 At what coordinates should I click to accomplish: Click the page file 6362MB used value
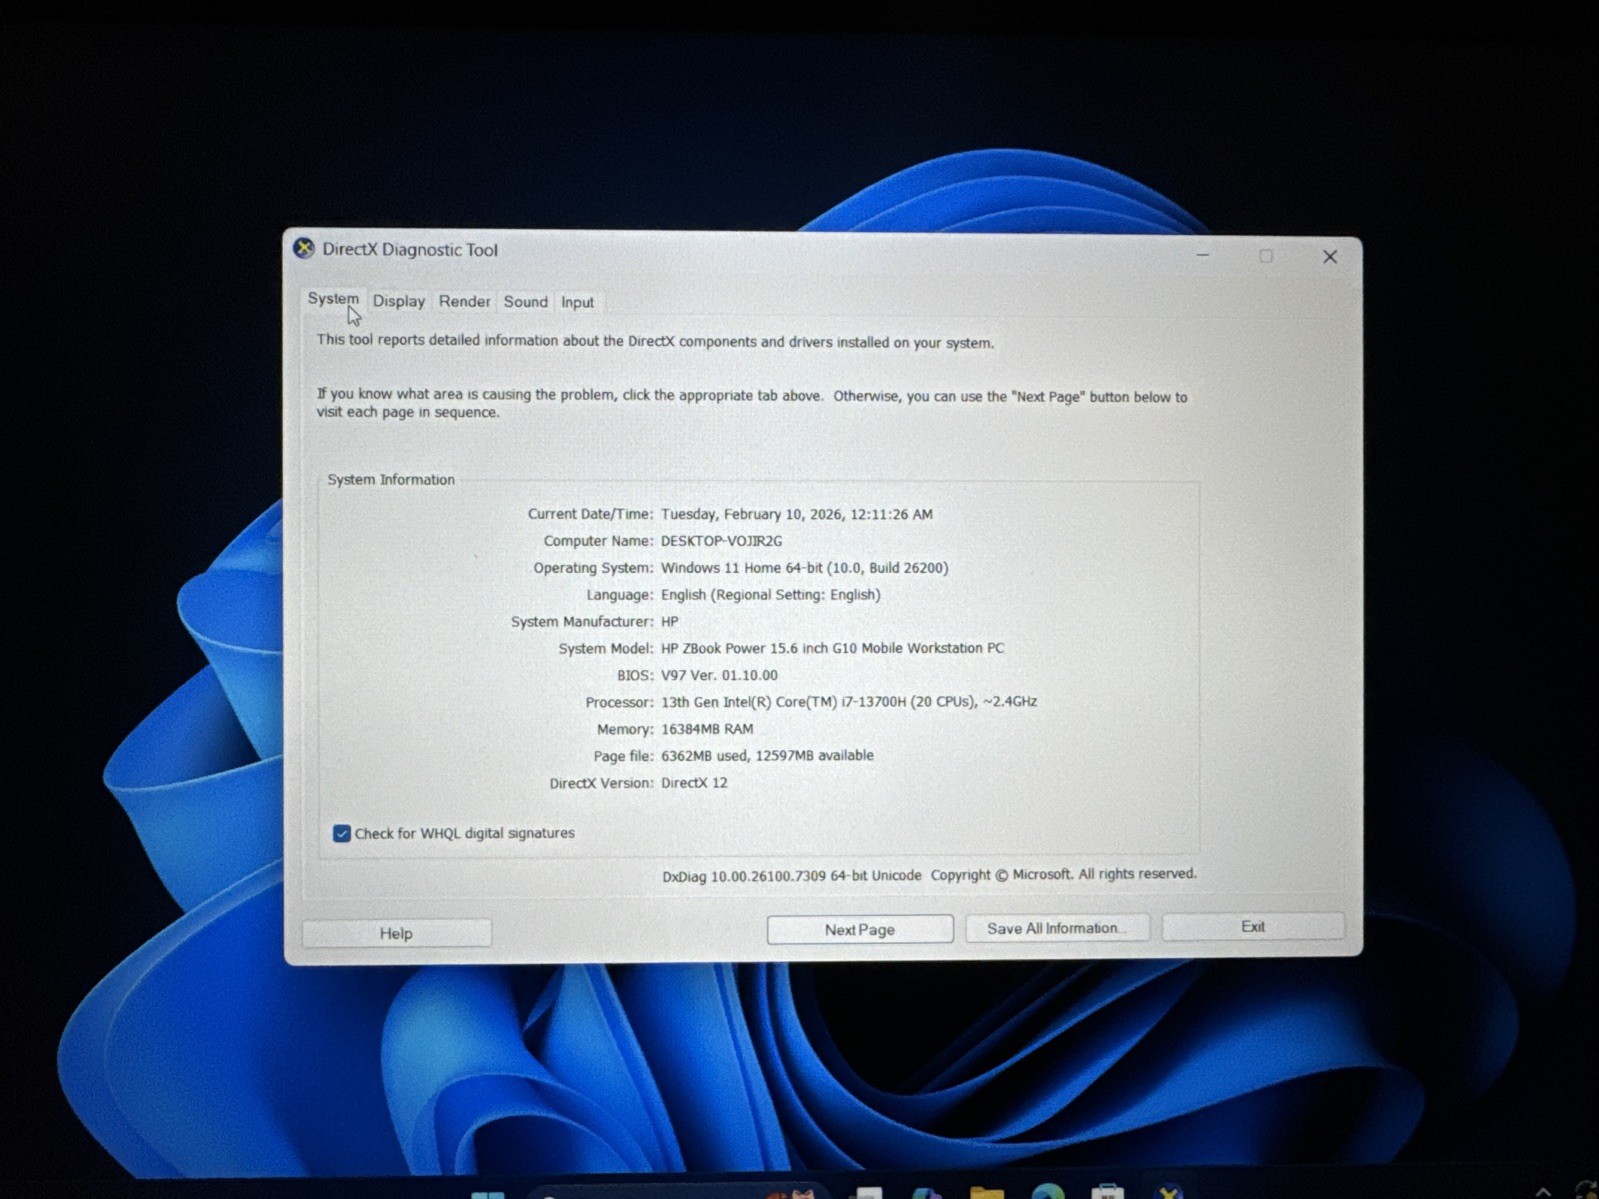click(767, 756)
